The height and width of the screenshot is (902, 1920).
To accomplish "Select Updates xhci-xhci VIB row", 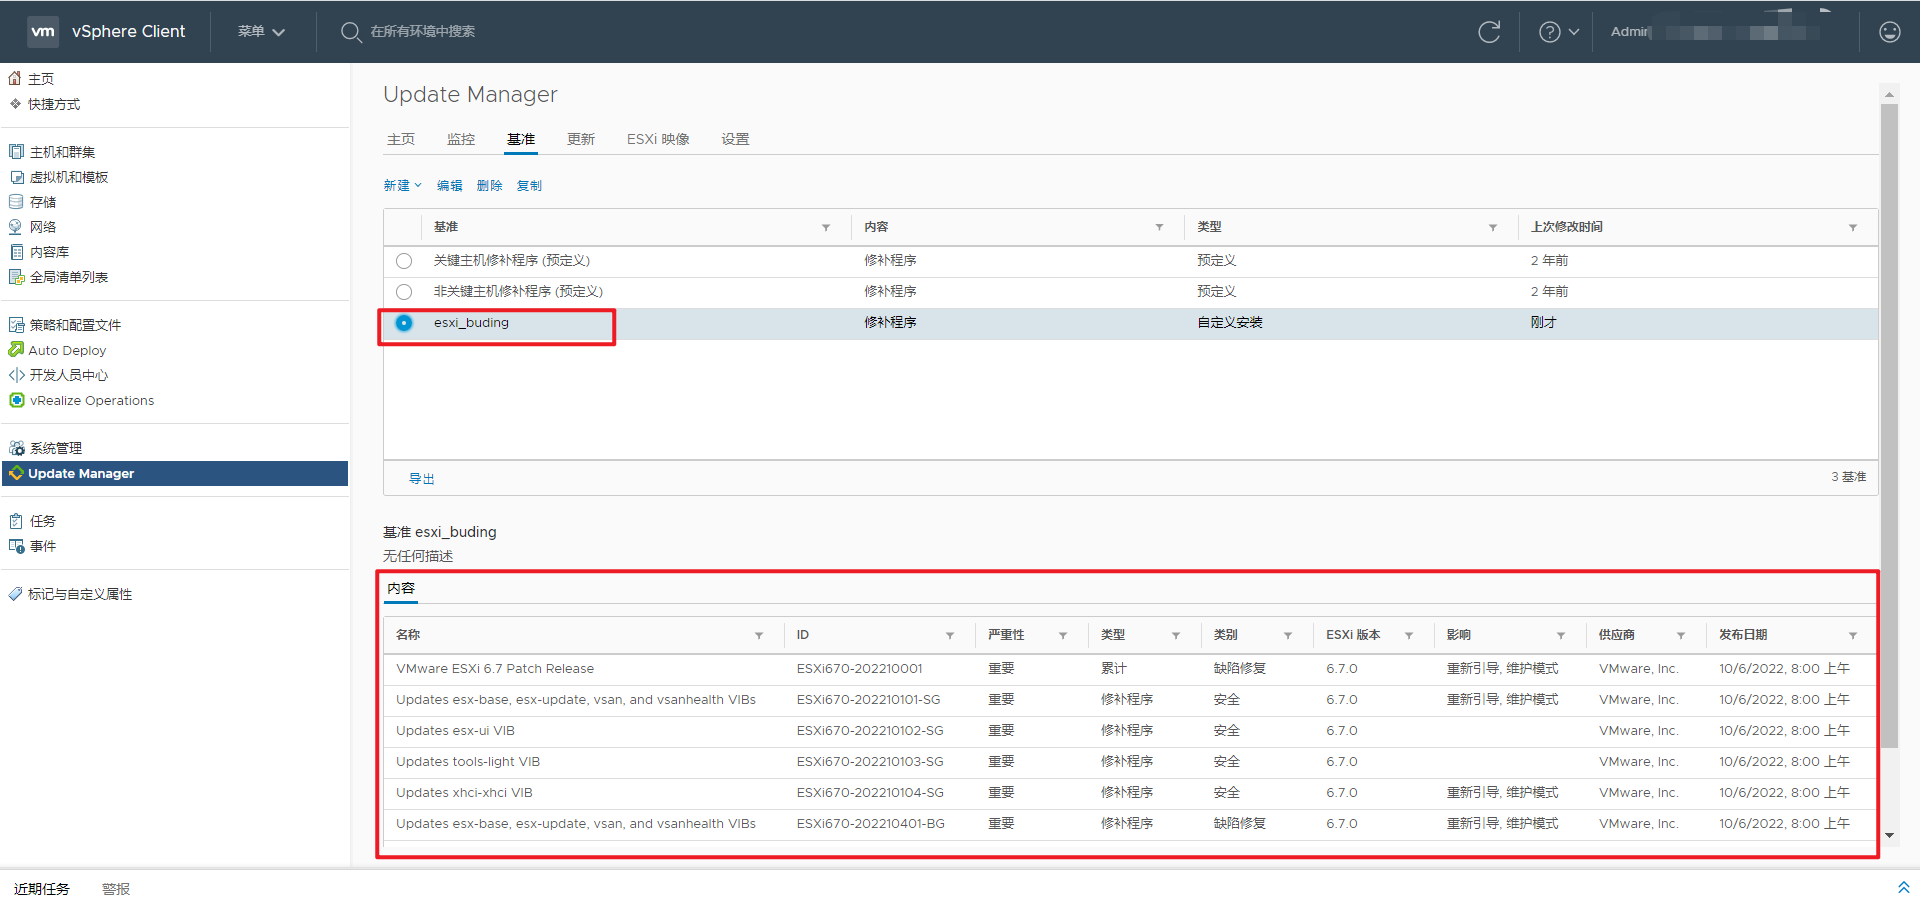I will [x=1129, y=793].
